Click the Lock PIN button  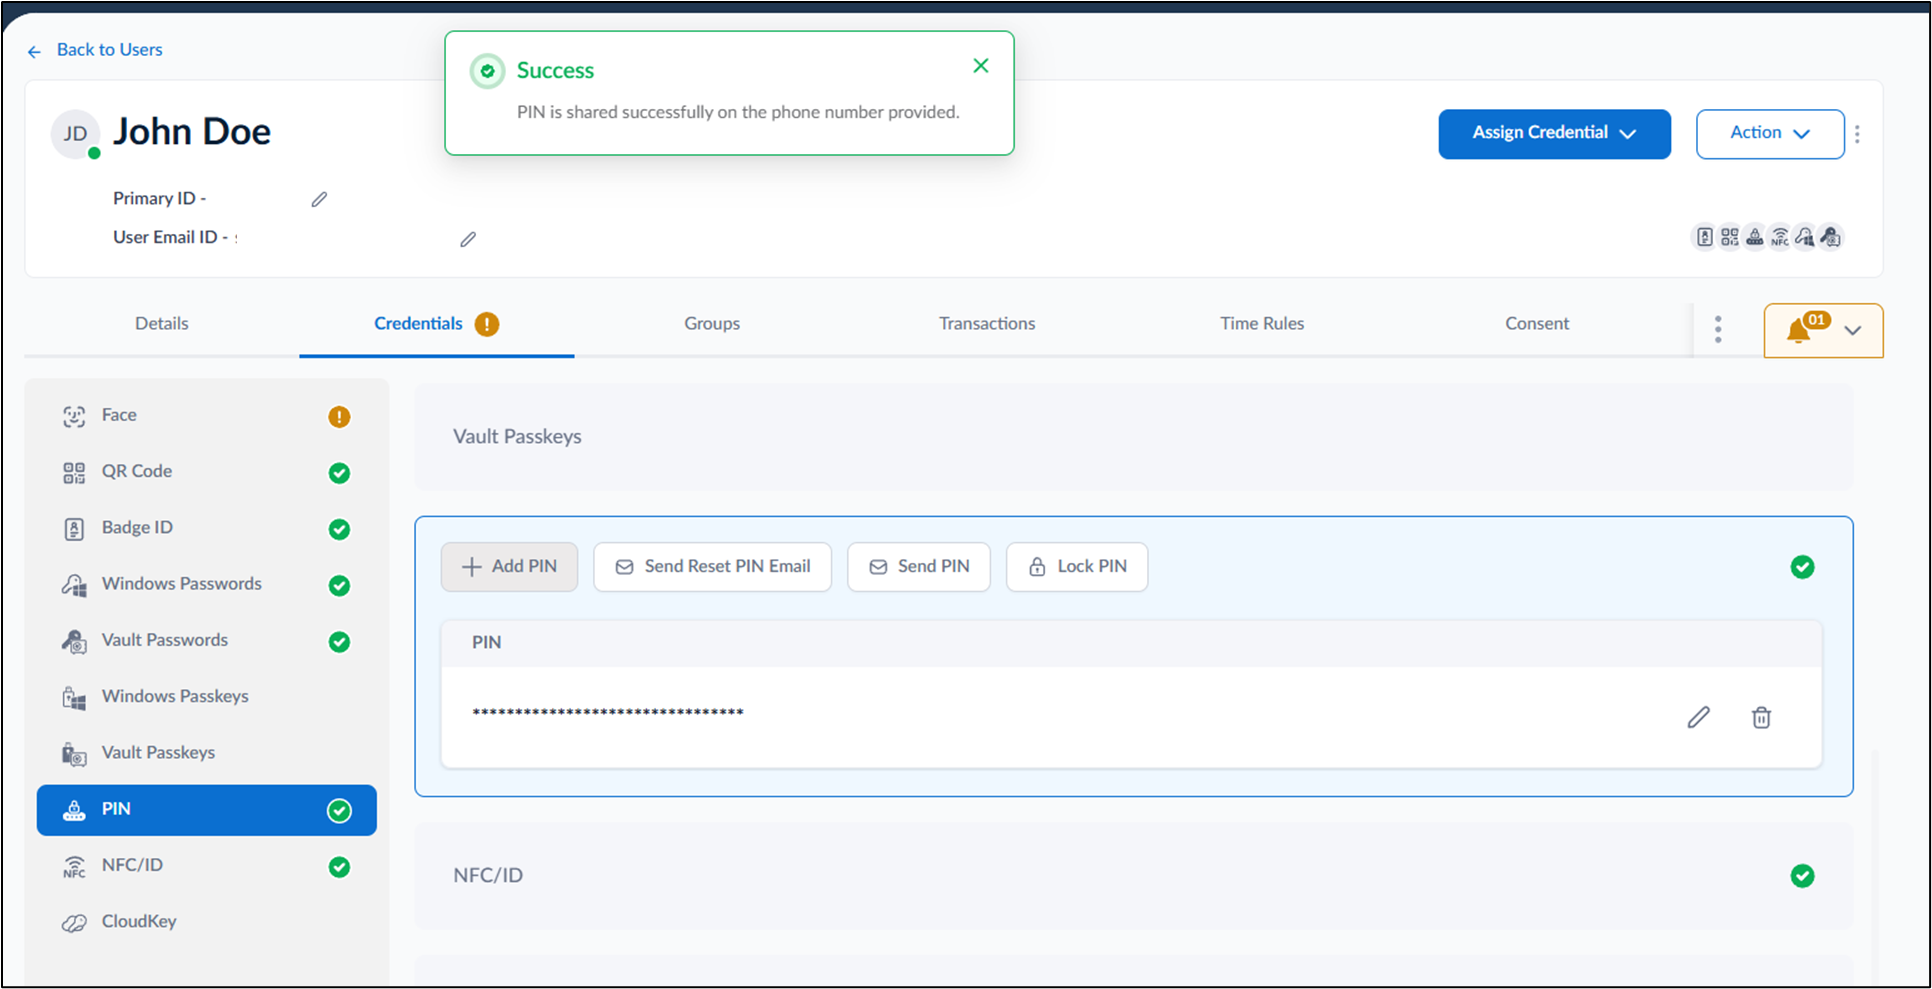click(1077, 567)
